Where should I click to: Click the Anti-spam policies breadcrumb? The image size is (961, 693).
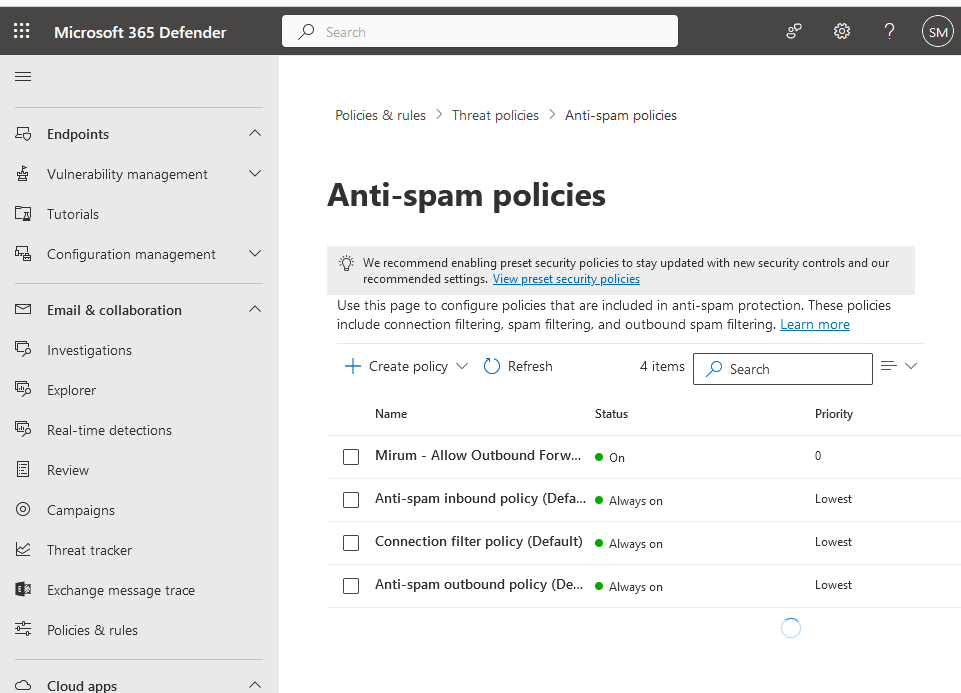coord(621,115)
